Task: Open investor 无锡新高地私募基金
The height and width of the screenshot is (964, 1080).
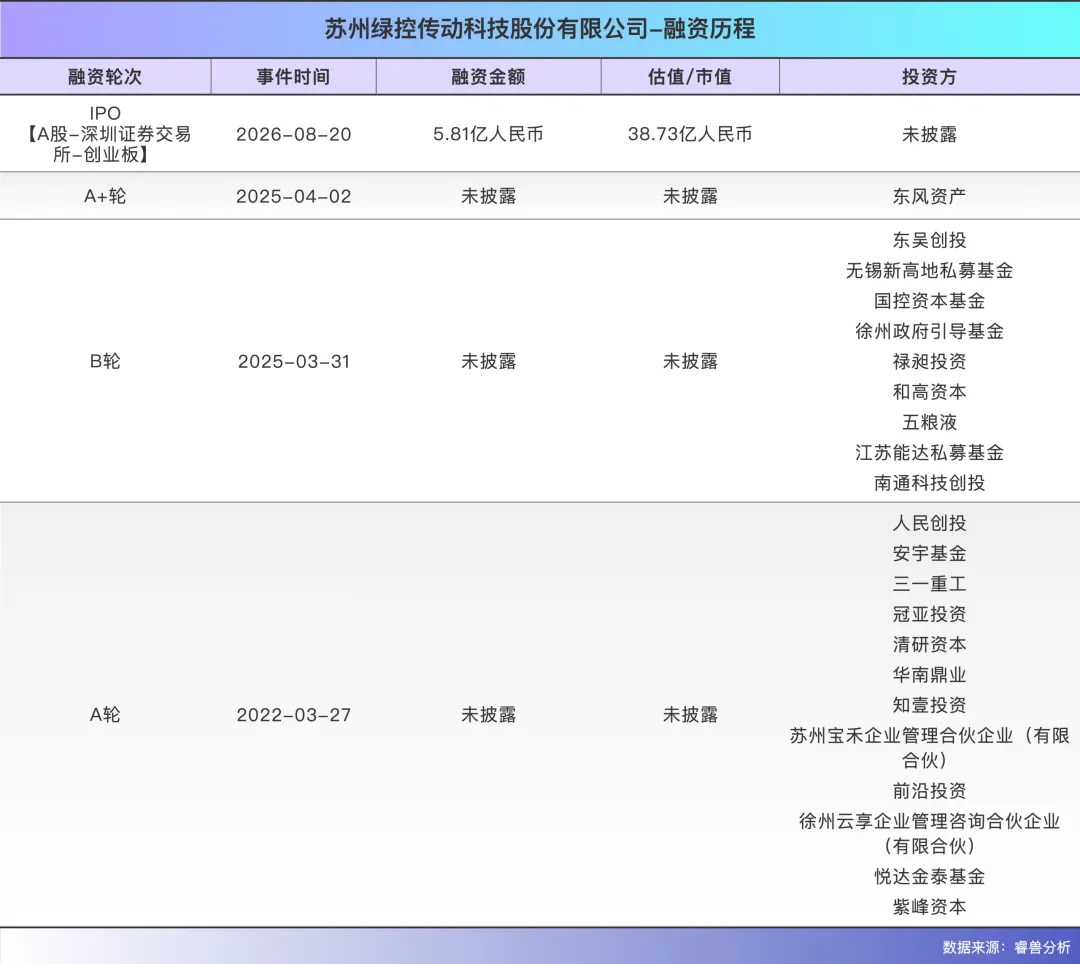Action: (929, 271)
